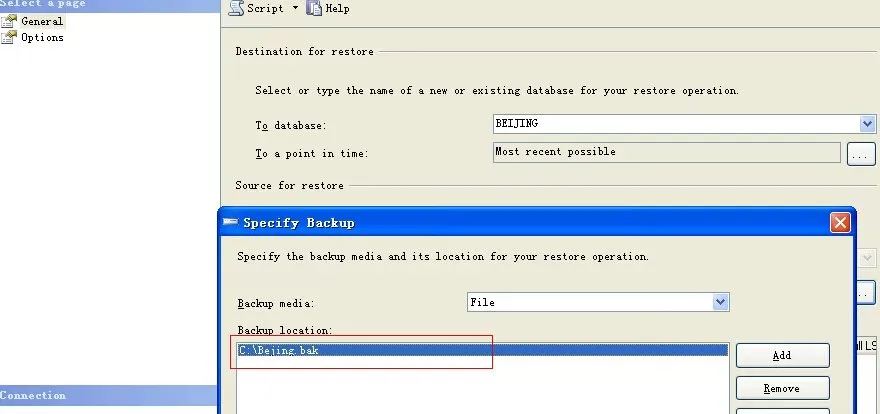Select C:\Bejing.bak in backup location list
The width and height of the screenshot is (880, 414).
click(483, 351)
